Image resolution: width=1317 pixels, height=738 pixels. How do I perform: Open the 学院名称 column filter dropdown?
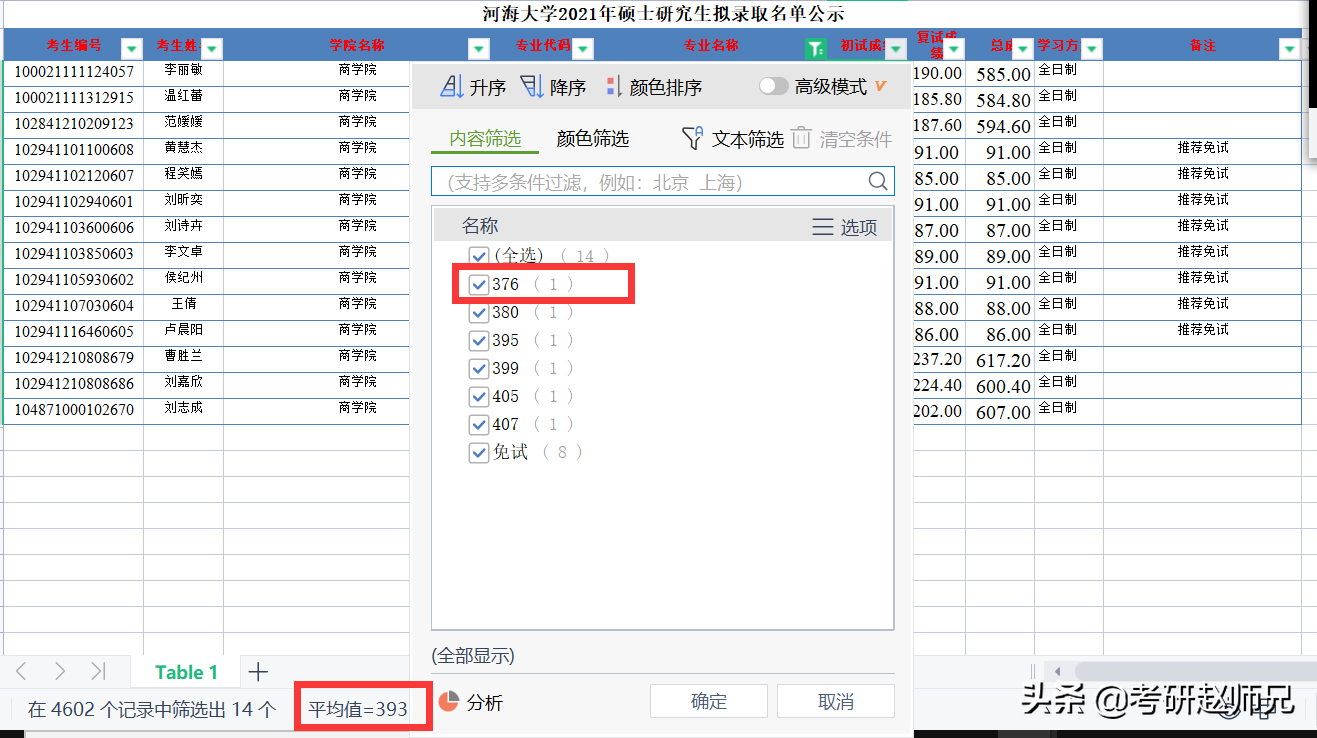click(x=477, y=46)
